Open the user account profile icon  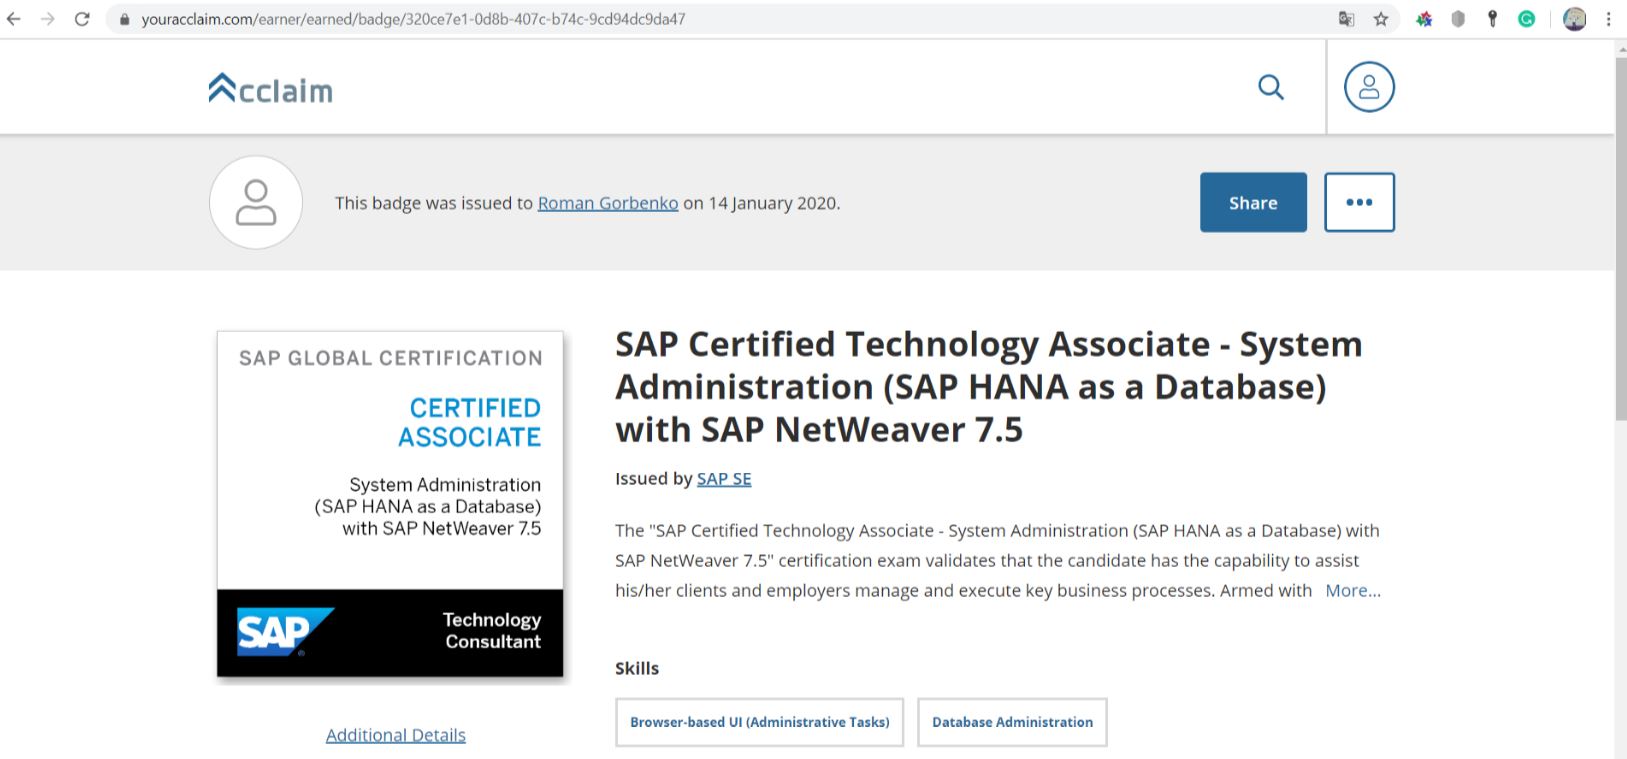[1368, 87]
